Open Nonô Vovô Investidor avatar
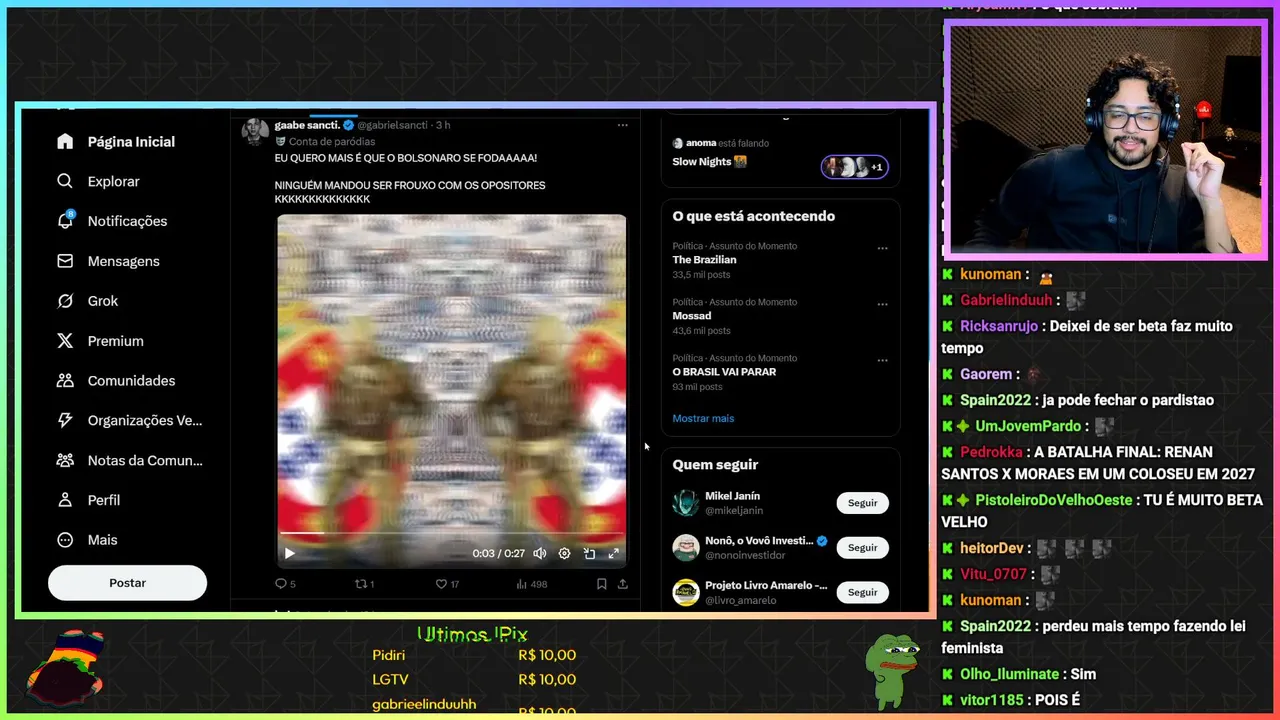Image resolution: width=1280 pixels, height=720 pixels. click(x=685, y=548)
